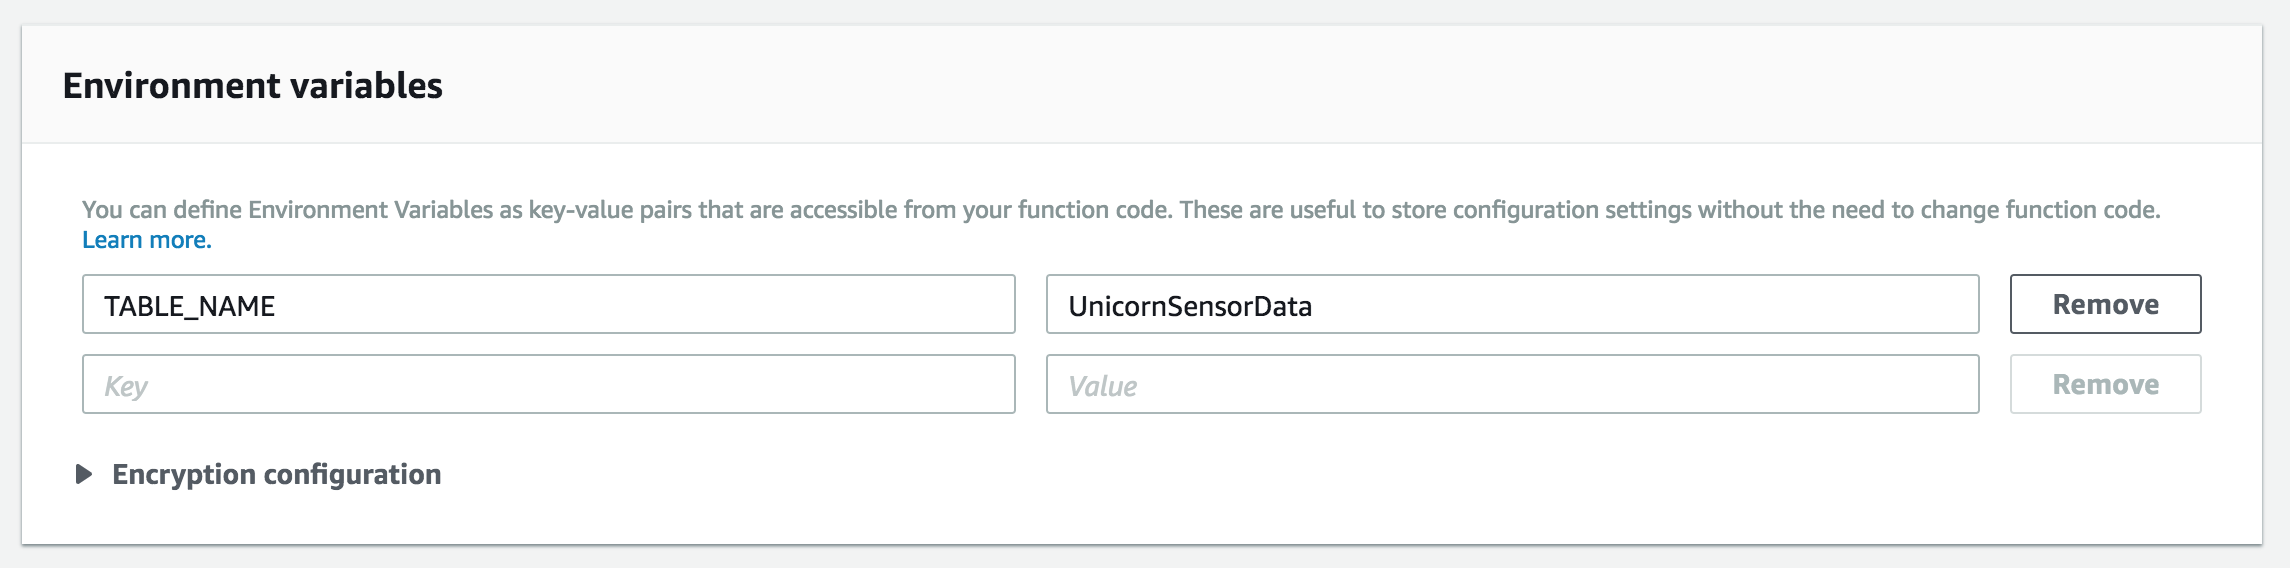Focus the empty Value input field
2290x568 pixels.
point(1512,384)
